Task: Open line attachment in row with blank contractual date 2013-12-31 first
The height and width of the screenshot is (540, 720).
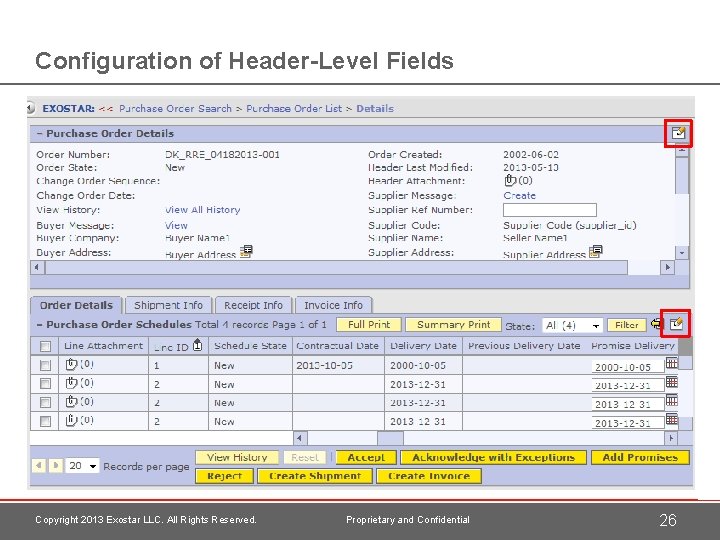Action: pos(71,382)
